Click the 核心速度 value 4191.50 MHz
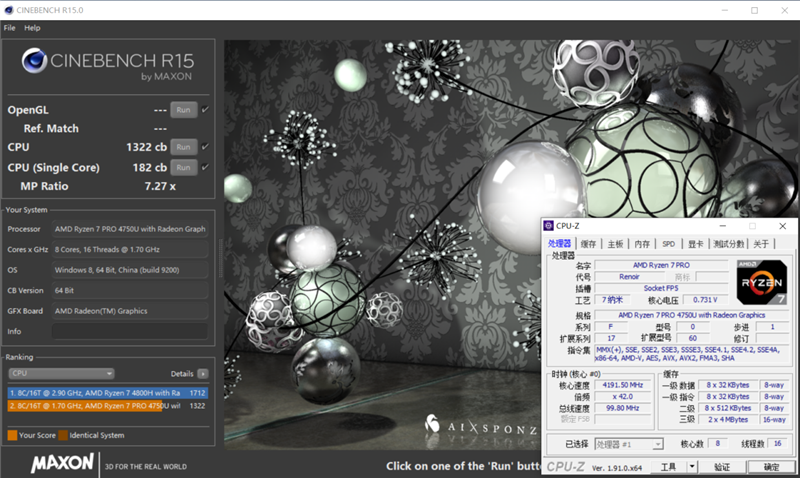800x478 pixels. pos(623,385)
